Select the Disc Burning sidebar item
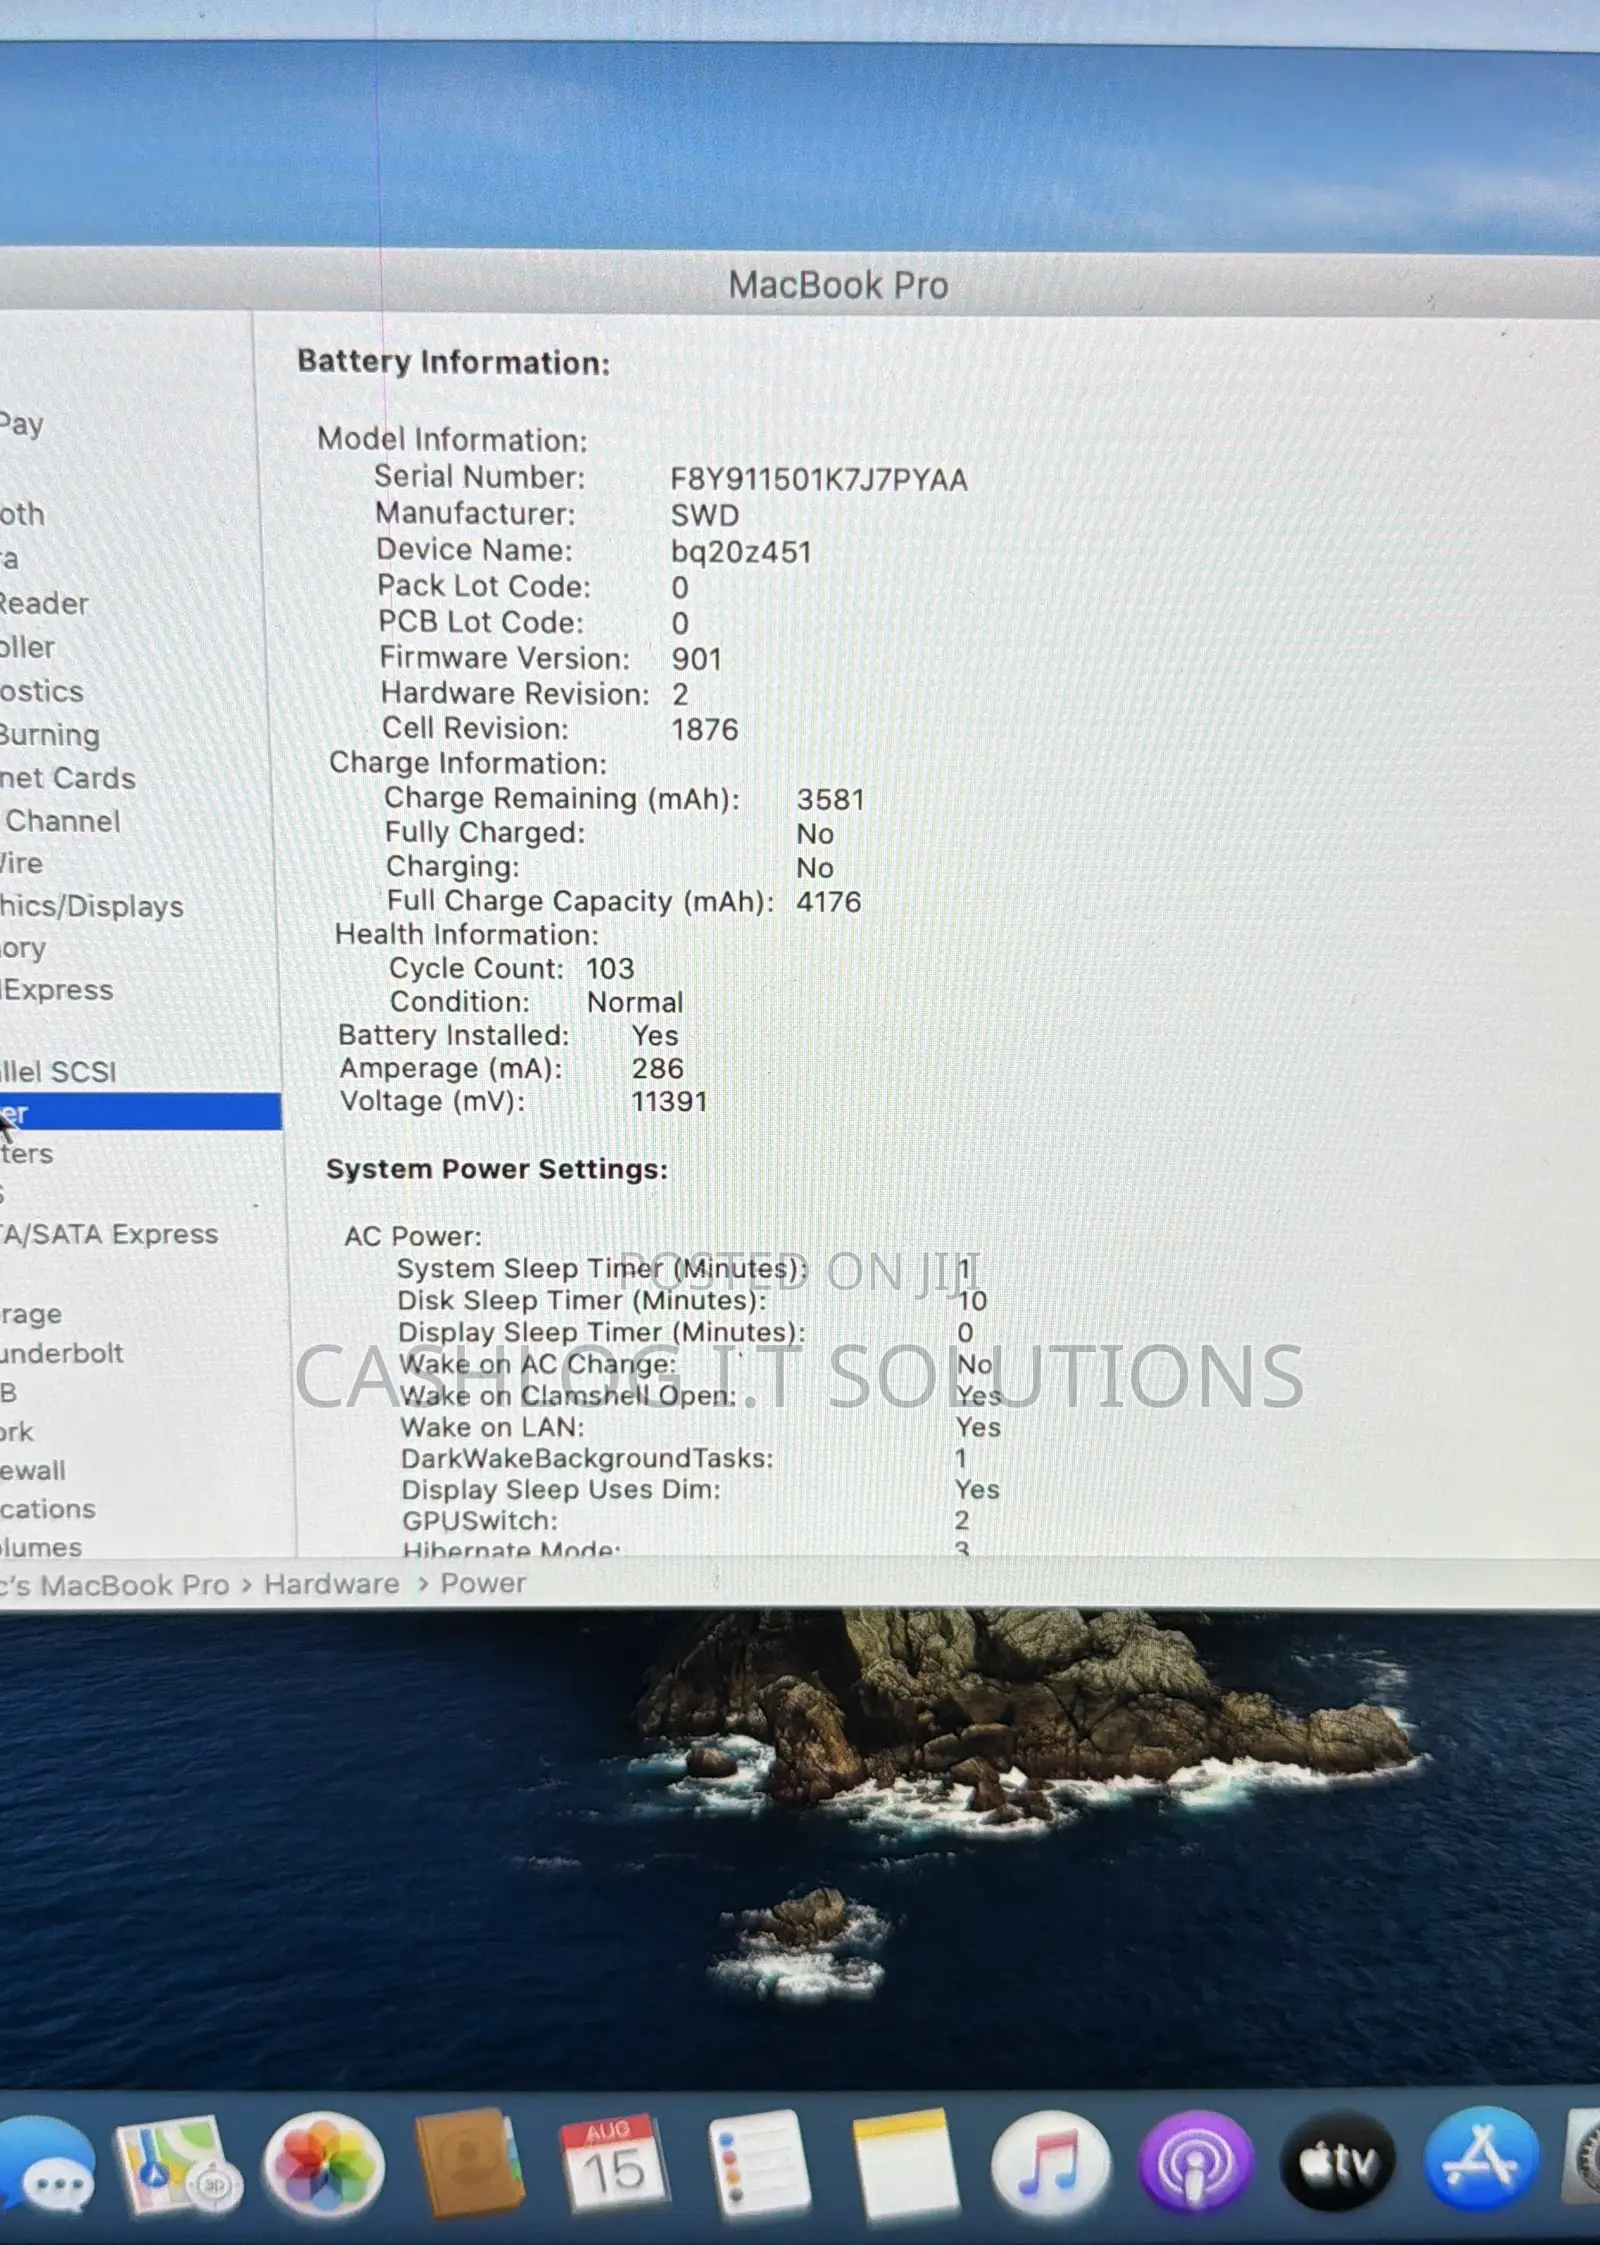This screenshot has width=1600, height=2245. click(50, 735)
